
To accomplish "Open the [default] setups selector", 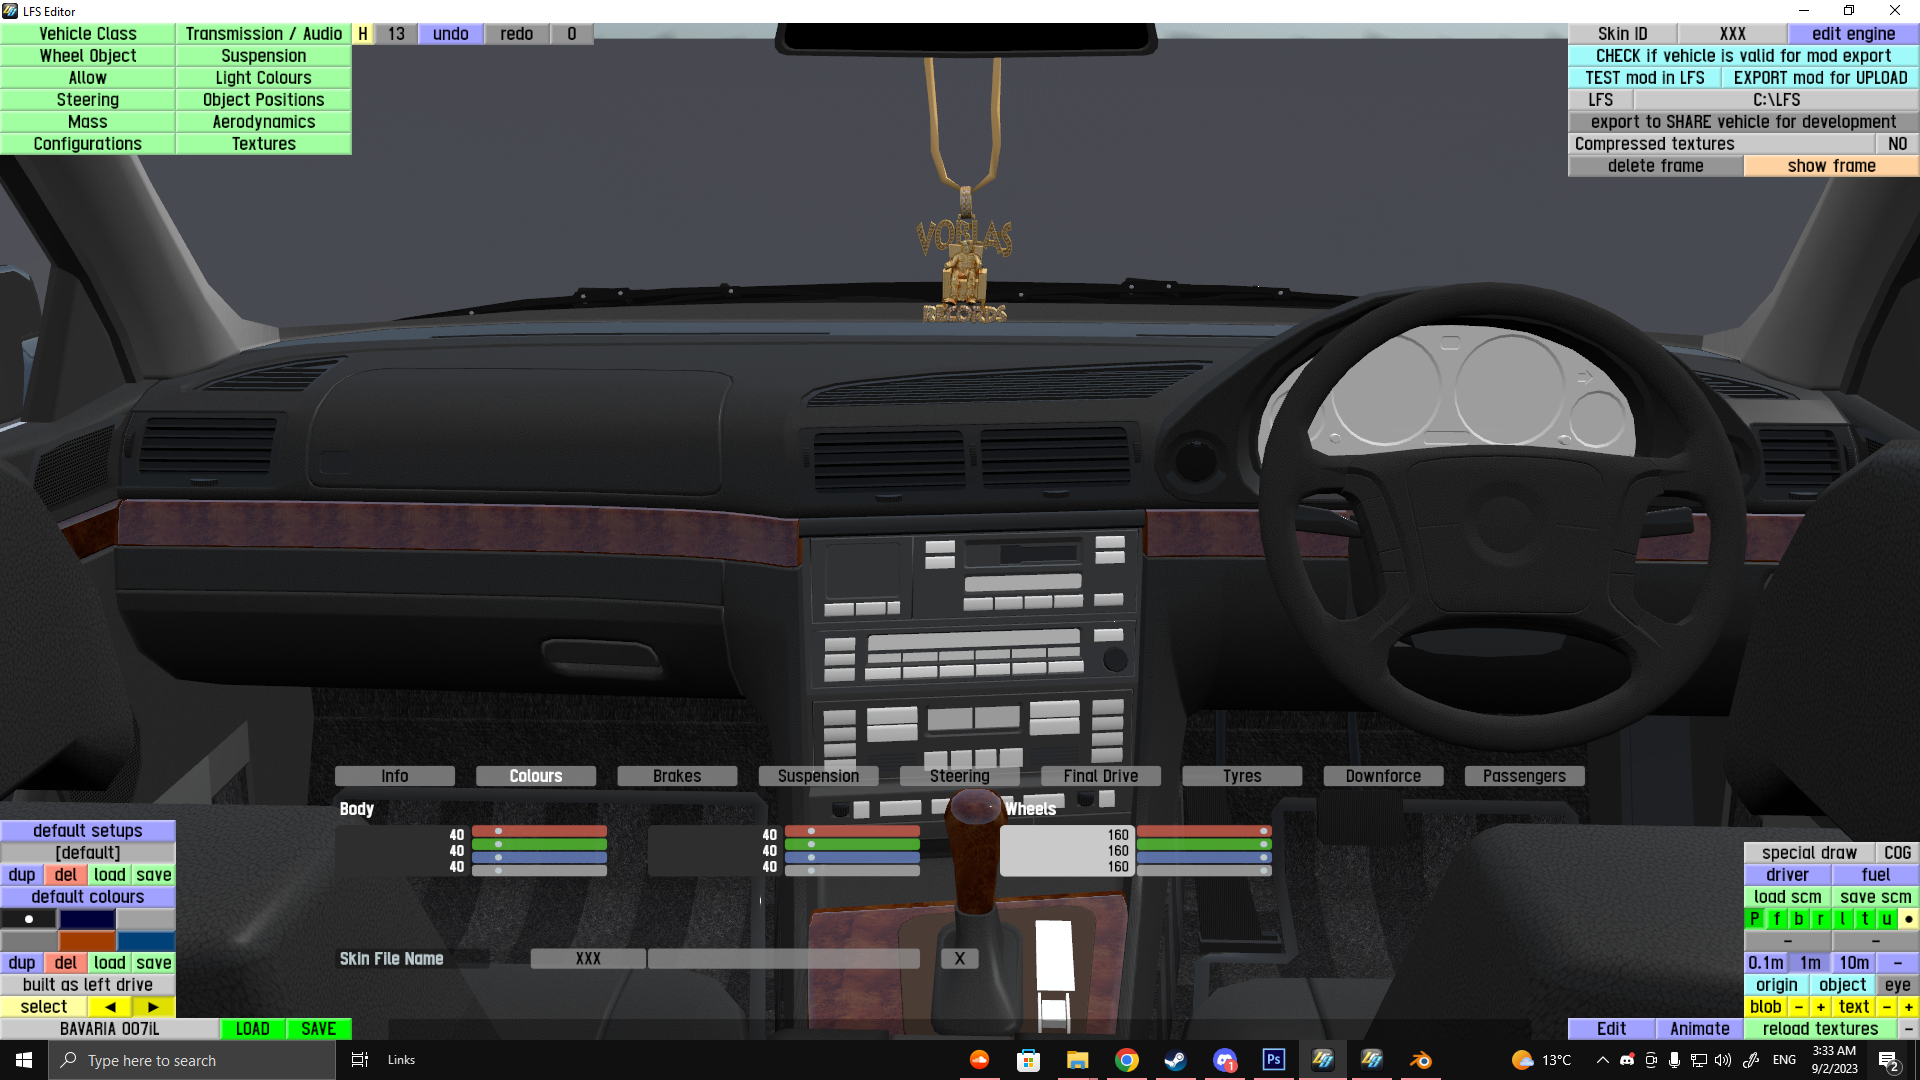I will (88, 853).
